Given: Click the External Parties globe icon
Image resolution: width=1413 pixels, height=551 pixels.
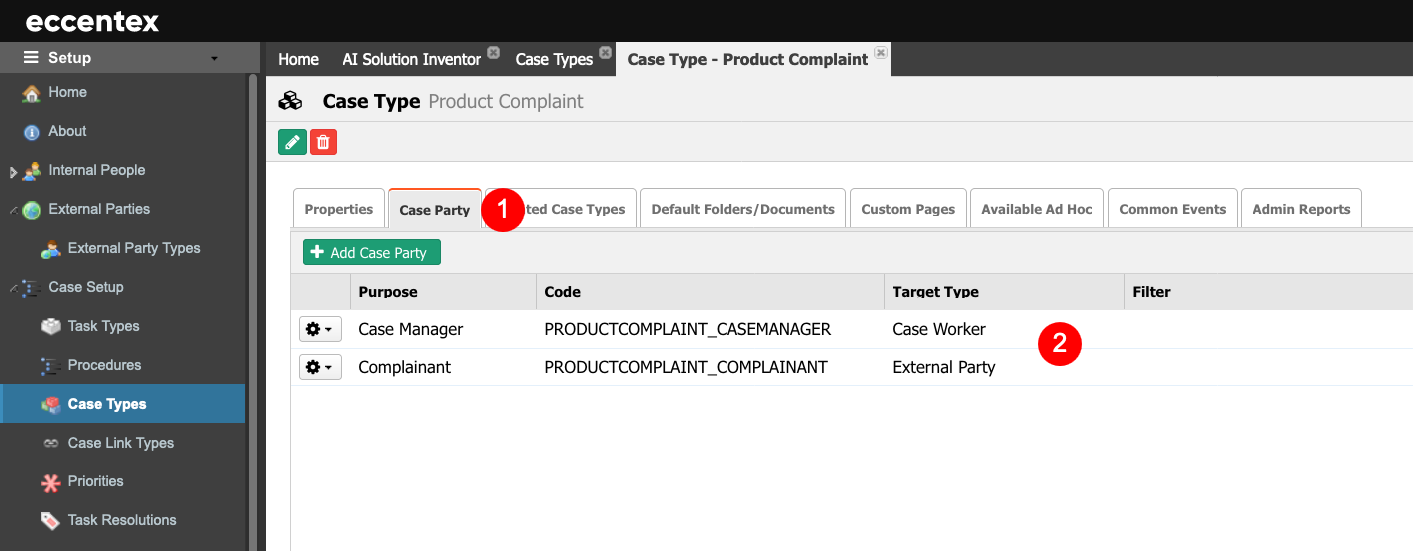Looking at the screenshot, I should (31, 209).
